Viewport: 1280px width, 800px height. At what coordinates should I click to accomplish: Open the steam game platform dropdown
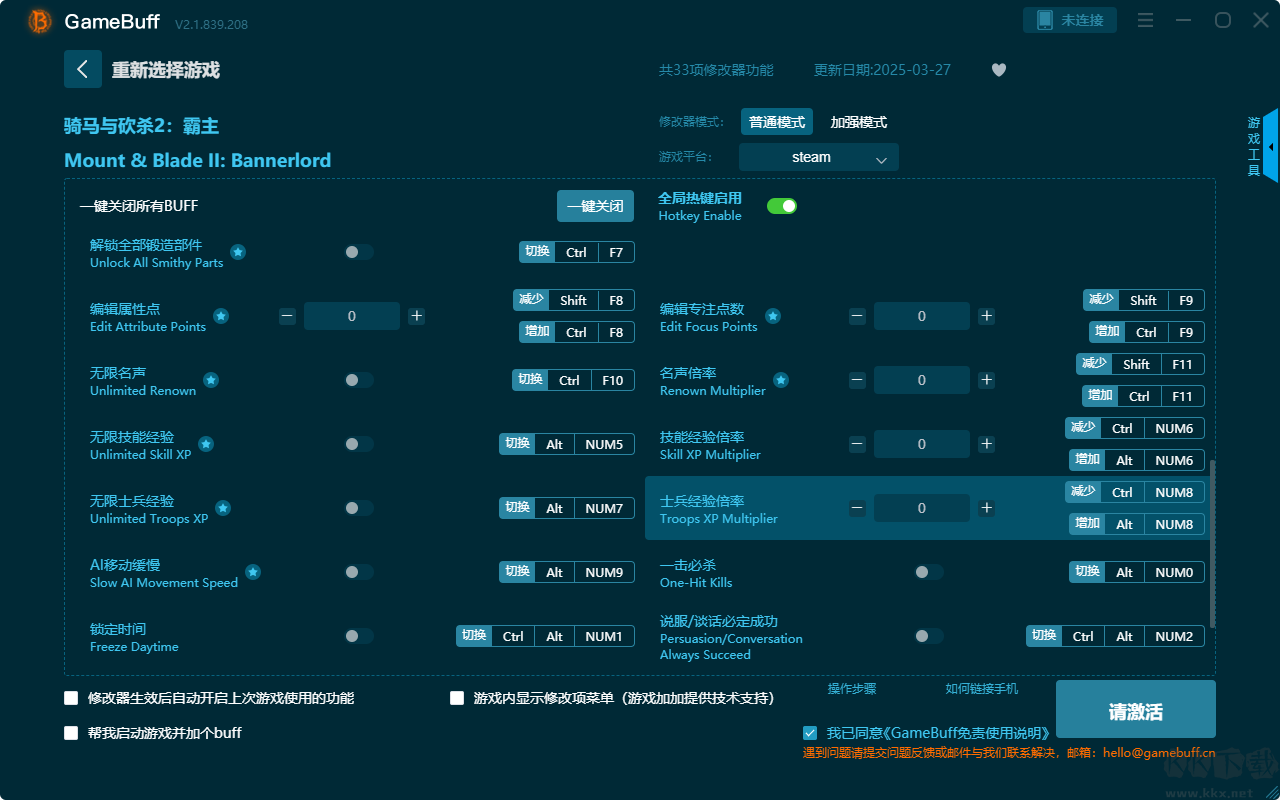click(x=819, y=157)
